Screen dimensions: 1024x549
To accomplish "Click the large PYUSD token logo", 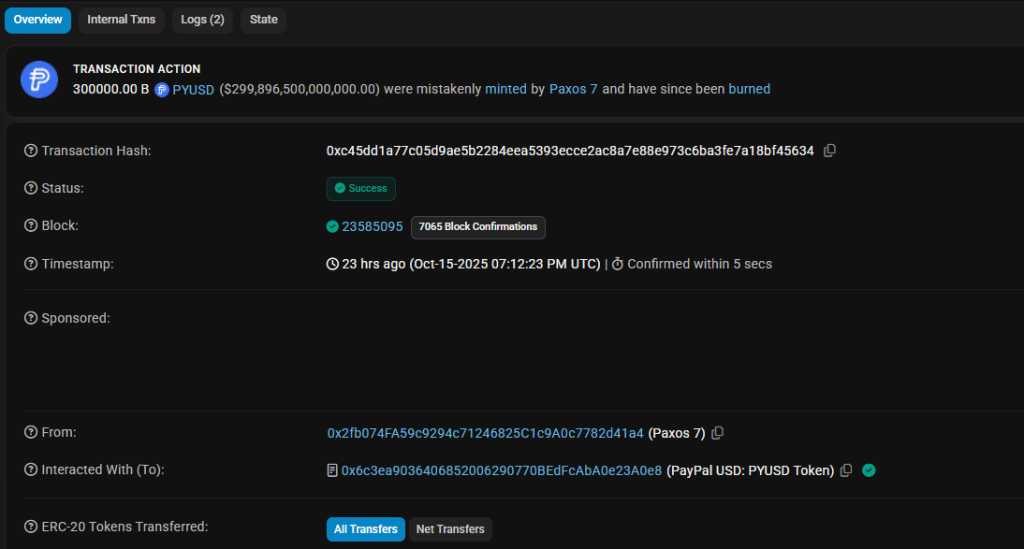I will point(39,79).
